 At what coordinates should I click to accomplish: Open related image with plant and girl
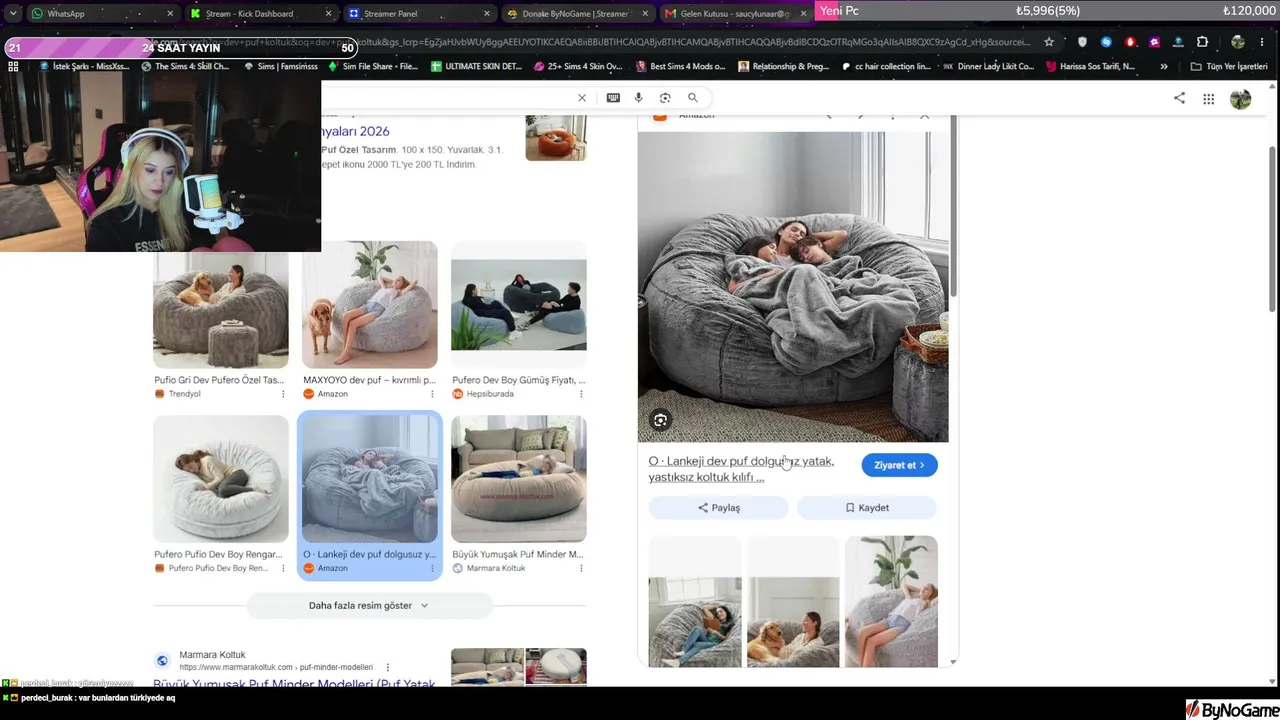[x=891, y=601]
